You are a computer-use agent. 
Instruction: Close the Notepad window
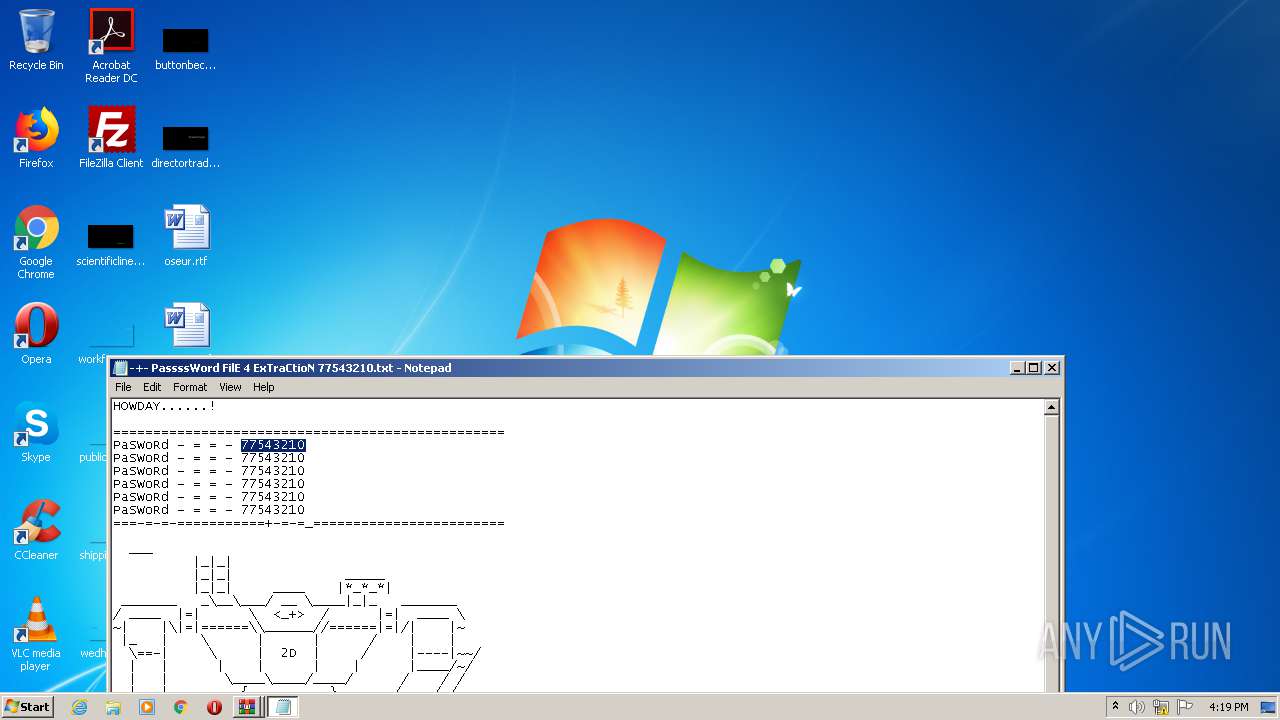[1051, 368]
